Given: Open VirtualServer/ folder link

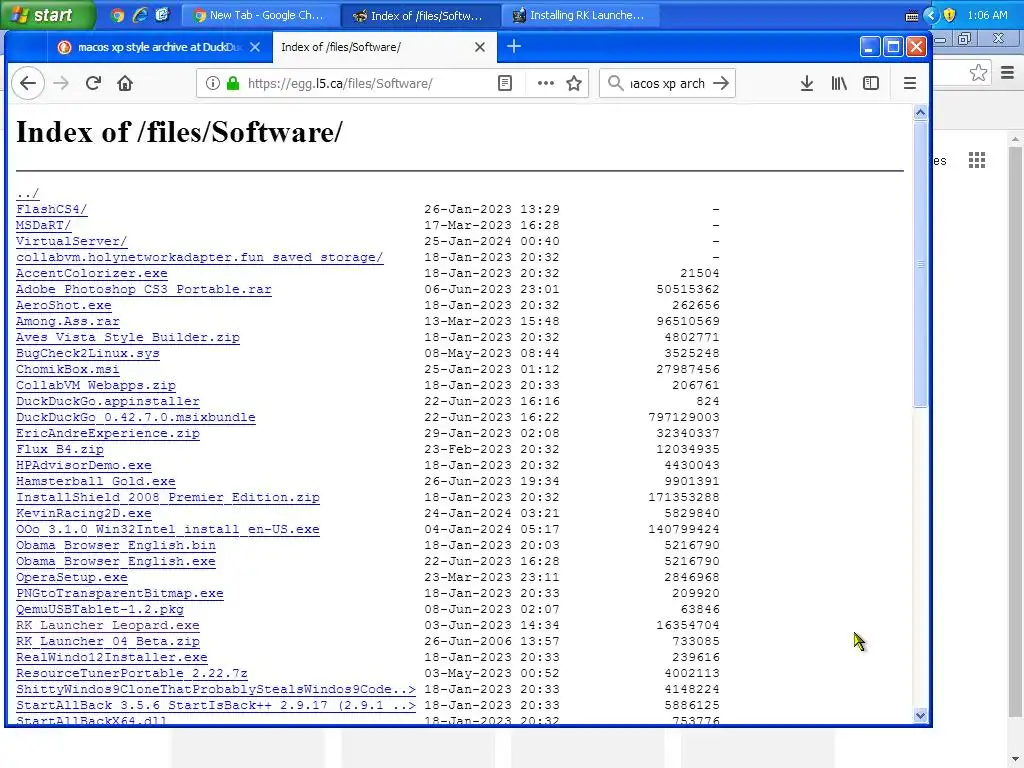Looking at the screenshot, I should click(72, 241).
